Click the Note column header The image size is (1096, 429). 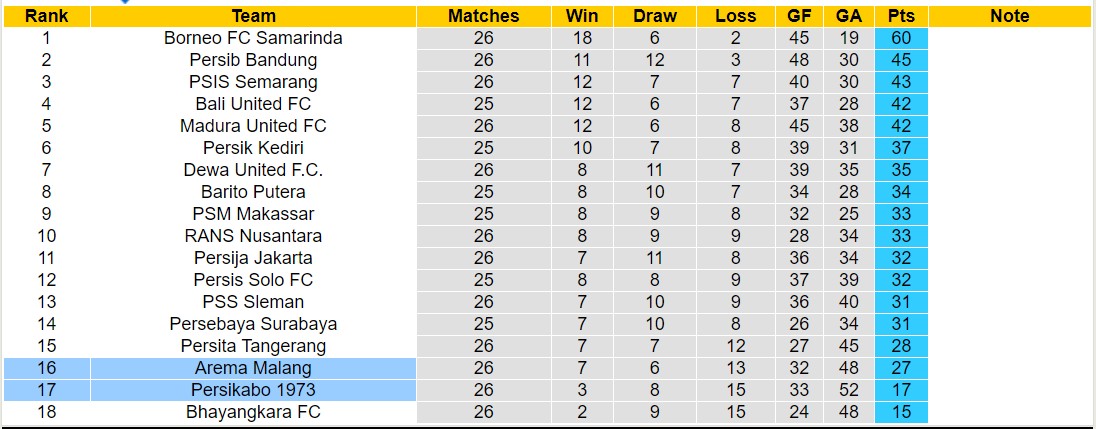[x=1010, y=16]
